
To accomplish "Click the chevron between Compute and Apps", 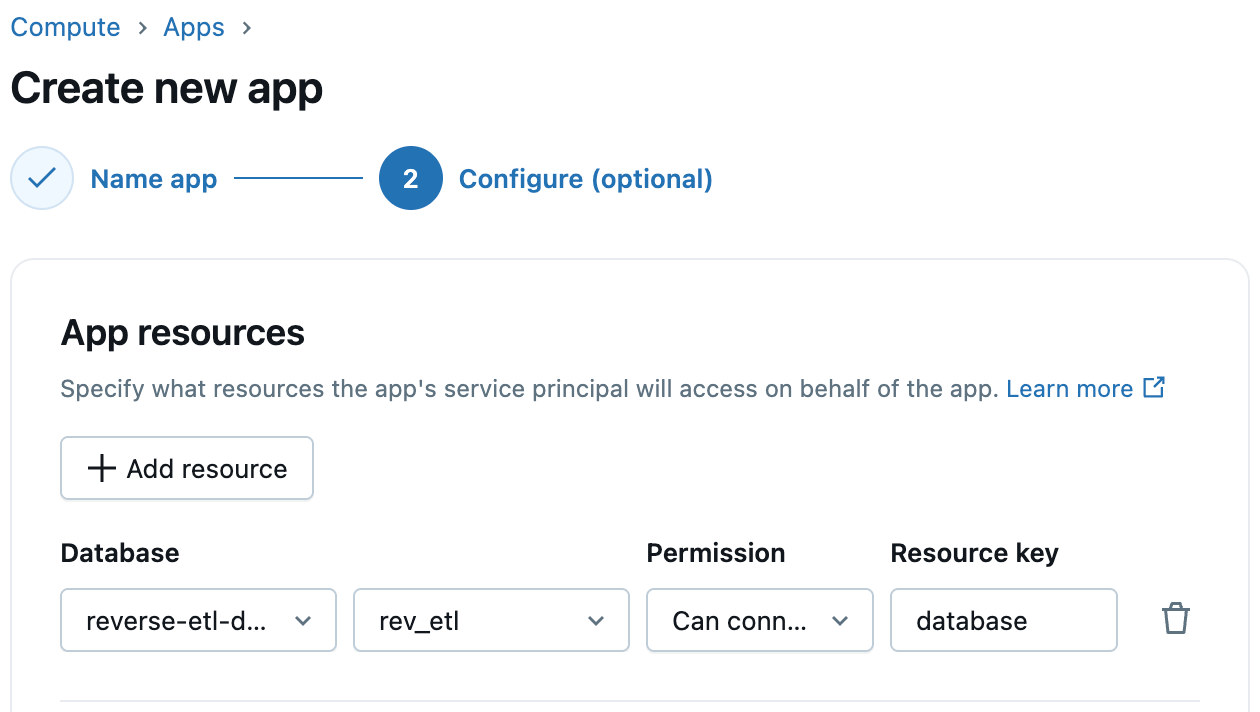I will (x=142, y=27).
